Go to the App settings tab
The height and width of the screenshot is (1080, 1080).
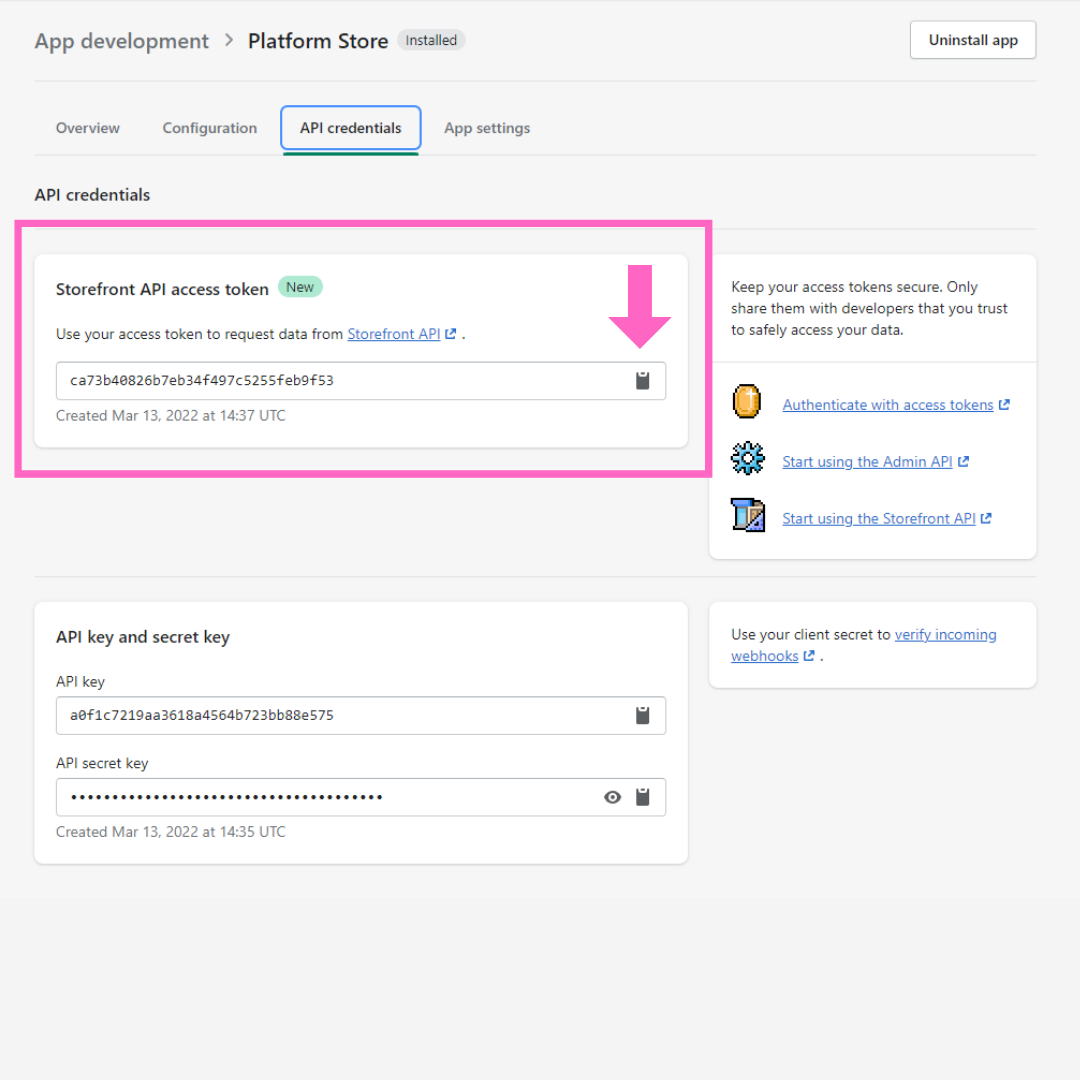coord(487,128)
